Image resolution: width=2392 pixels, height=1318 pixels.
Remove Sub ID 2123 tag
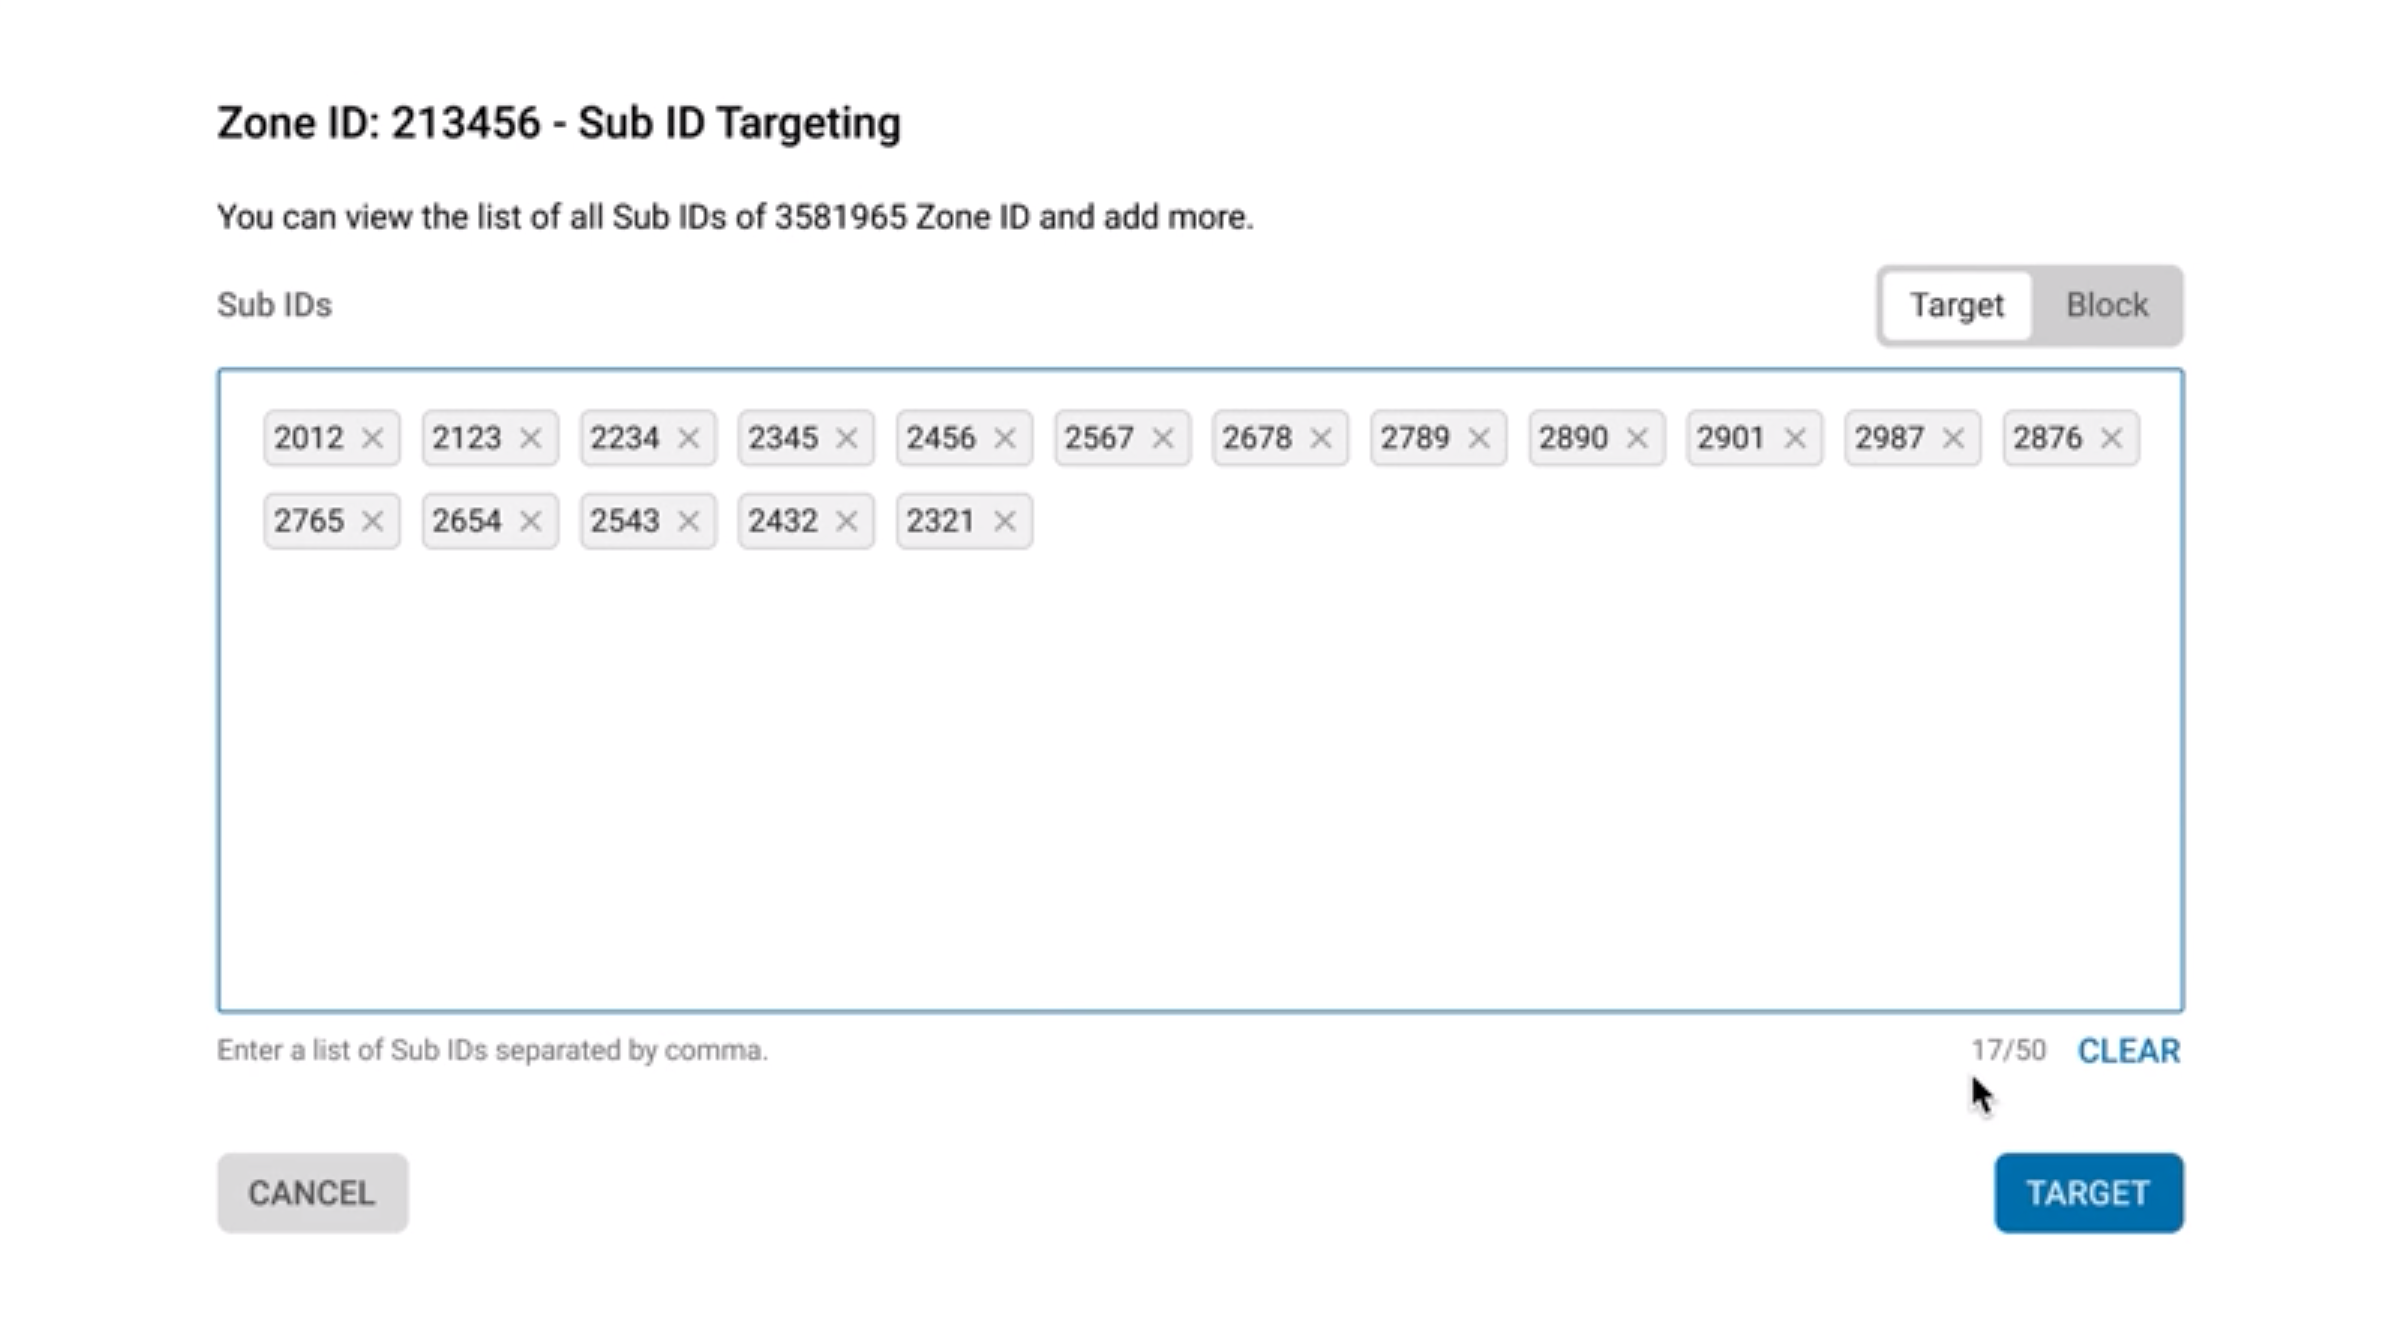click(532, 438)
